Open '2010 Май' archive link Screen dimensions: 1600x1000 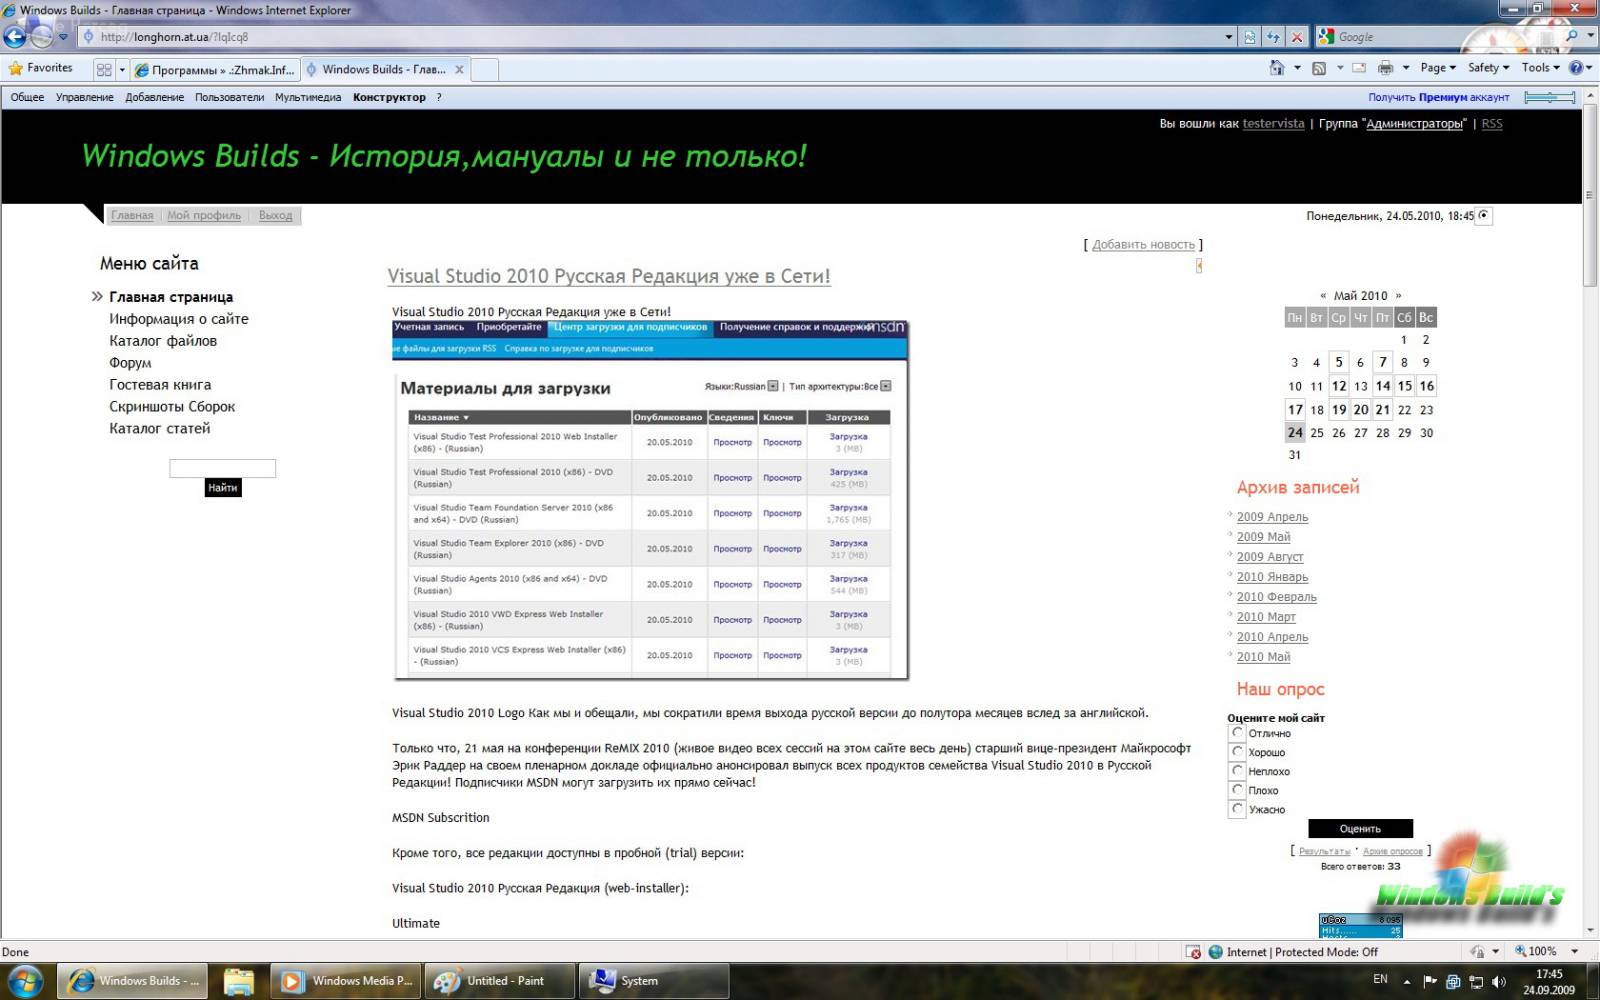coord(1263,657)
